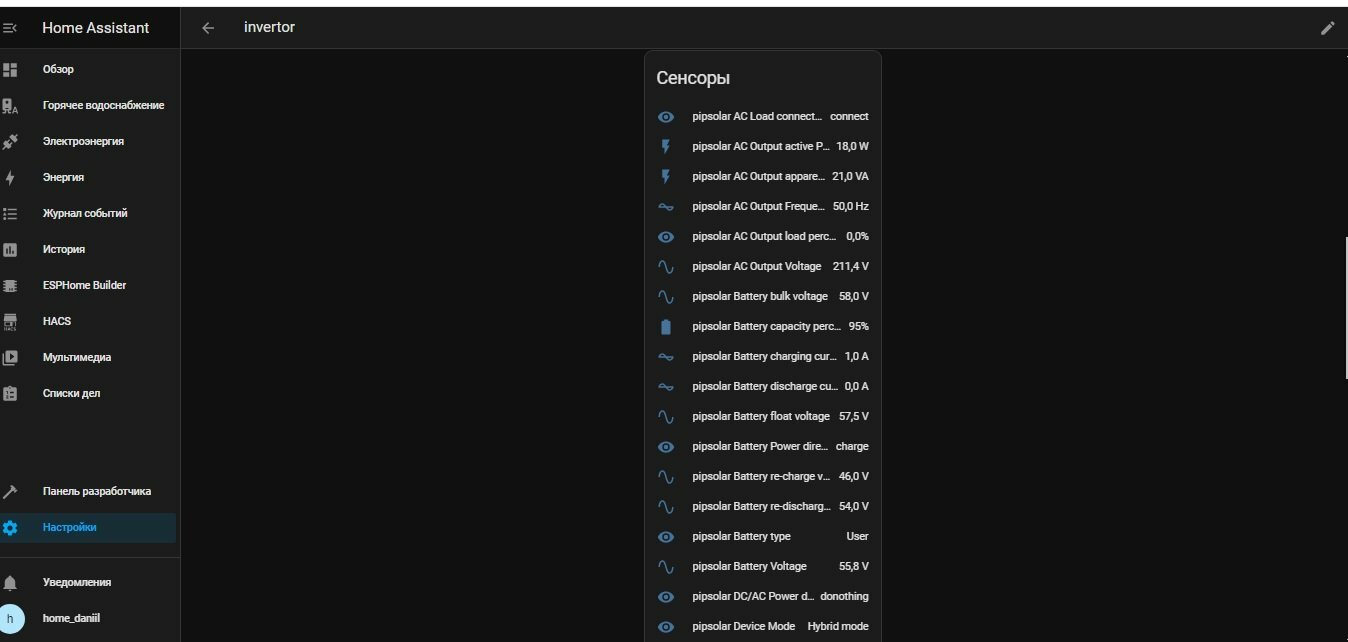Screen dimensions: 1348x642
Task: Open home_daniil user profile avatar
Action: pos(10,618)
